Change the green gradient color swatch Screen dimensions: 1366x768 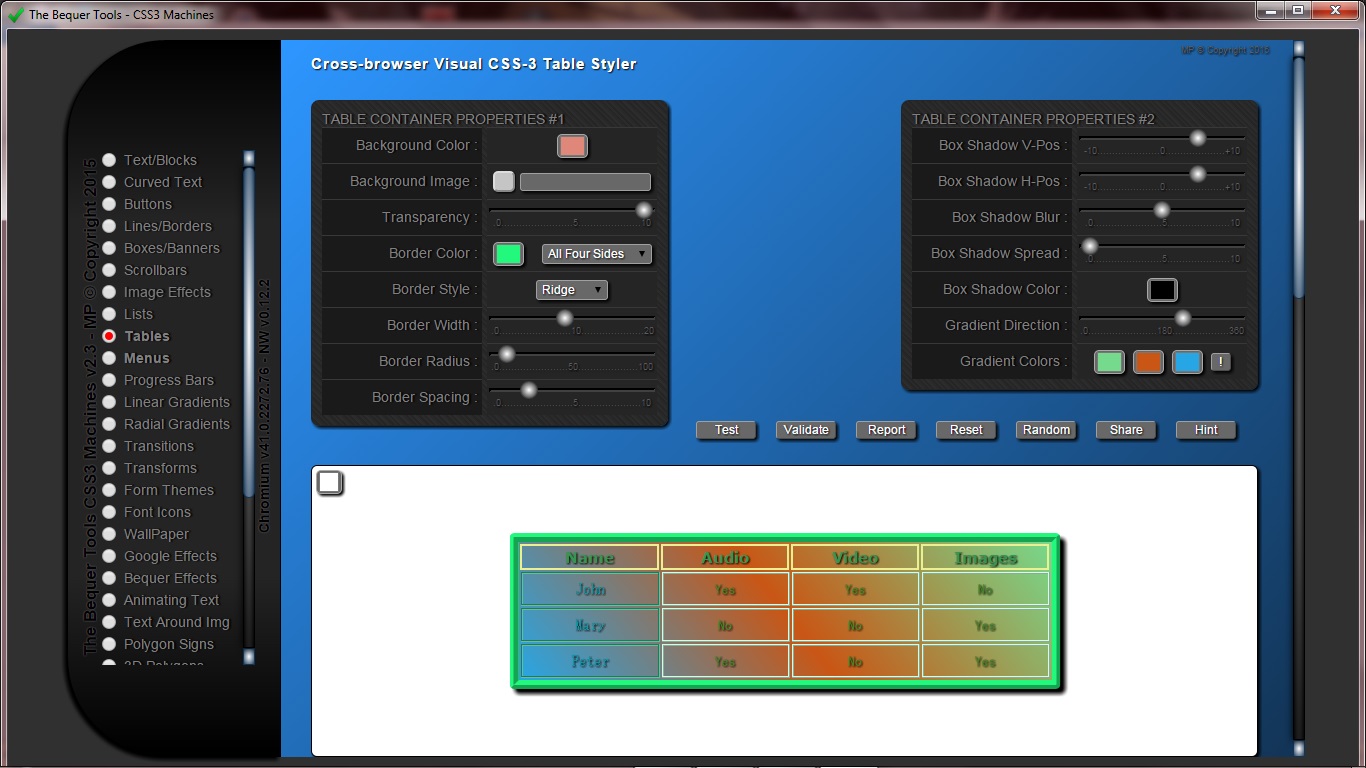point(1109,362)
